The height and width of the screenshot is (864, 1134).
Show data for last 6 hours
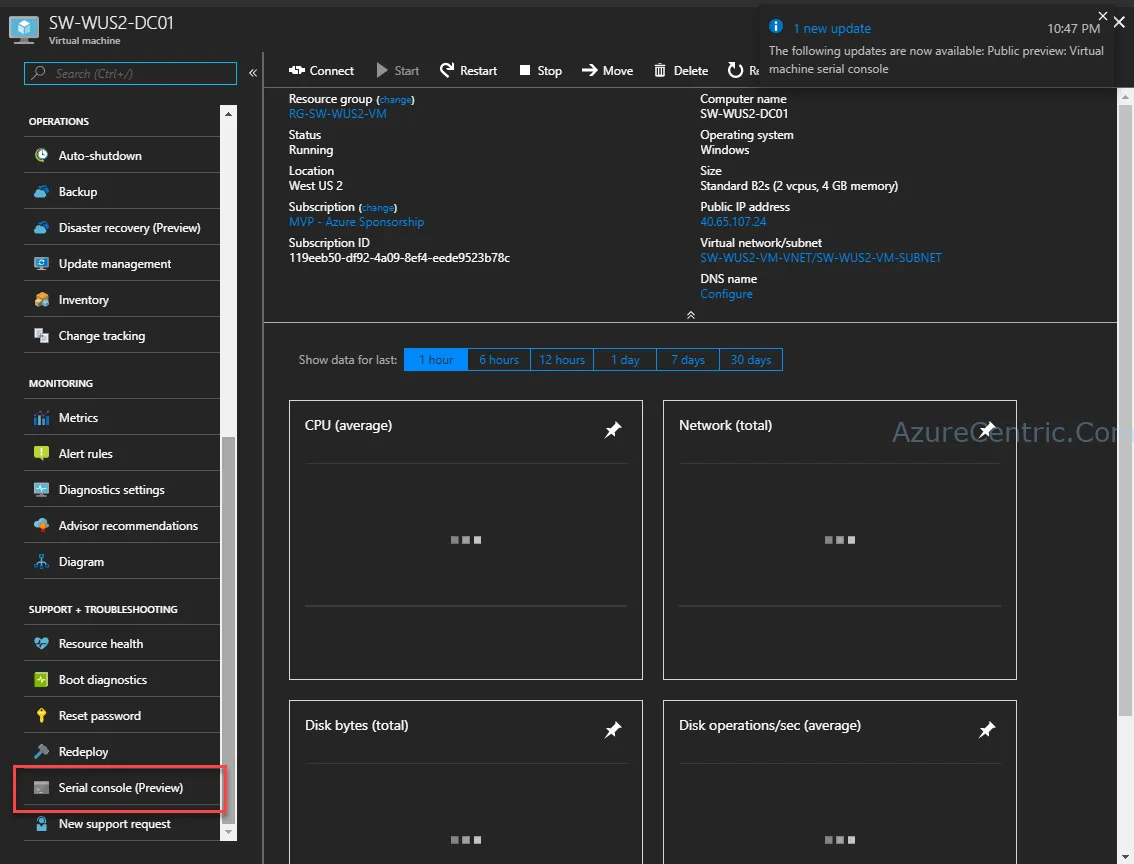click(499, 360)
